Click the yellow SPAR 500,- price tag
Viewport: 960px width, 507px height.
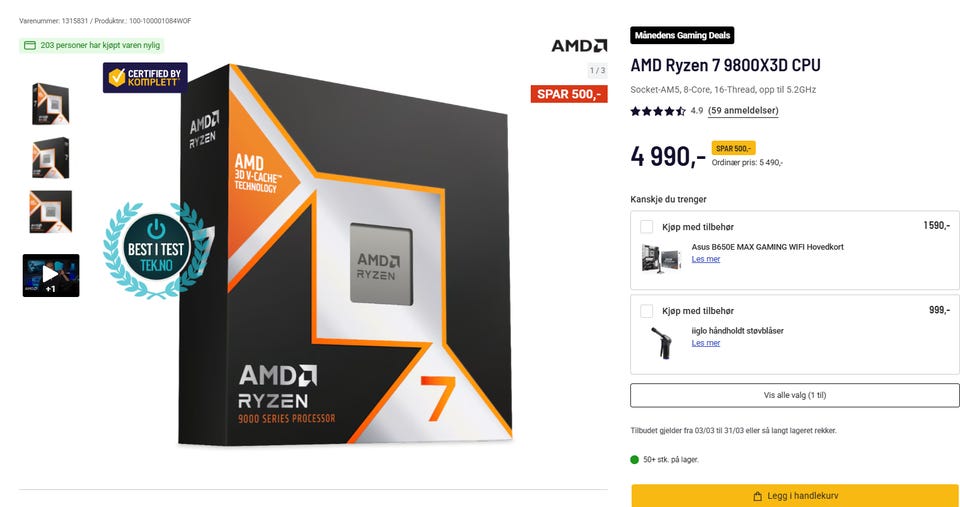(733, 148)
